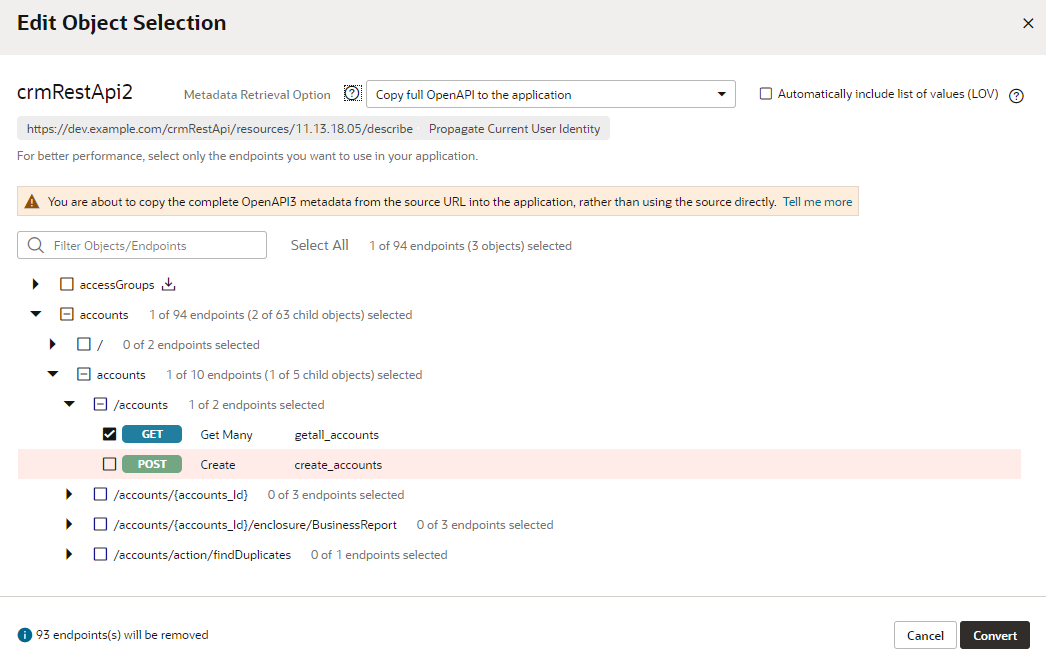The height and width of the screenshot is (662, 1046).
Task: Click the info icon by endpoints removal message
Action: [x=25, y=635]
